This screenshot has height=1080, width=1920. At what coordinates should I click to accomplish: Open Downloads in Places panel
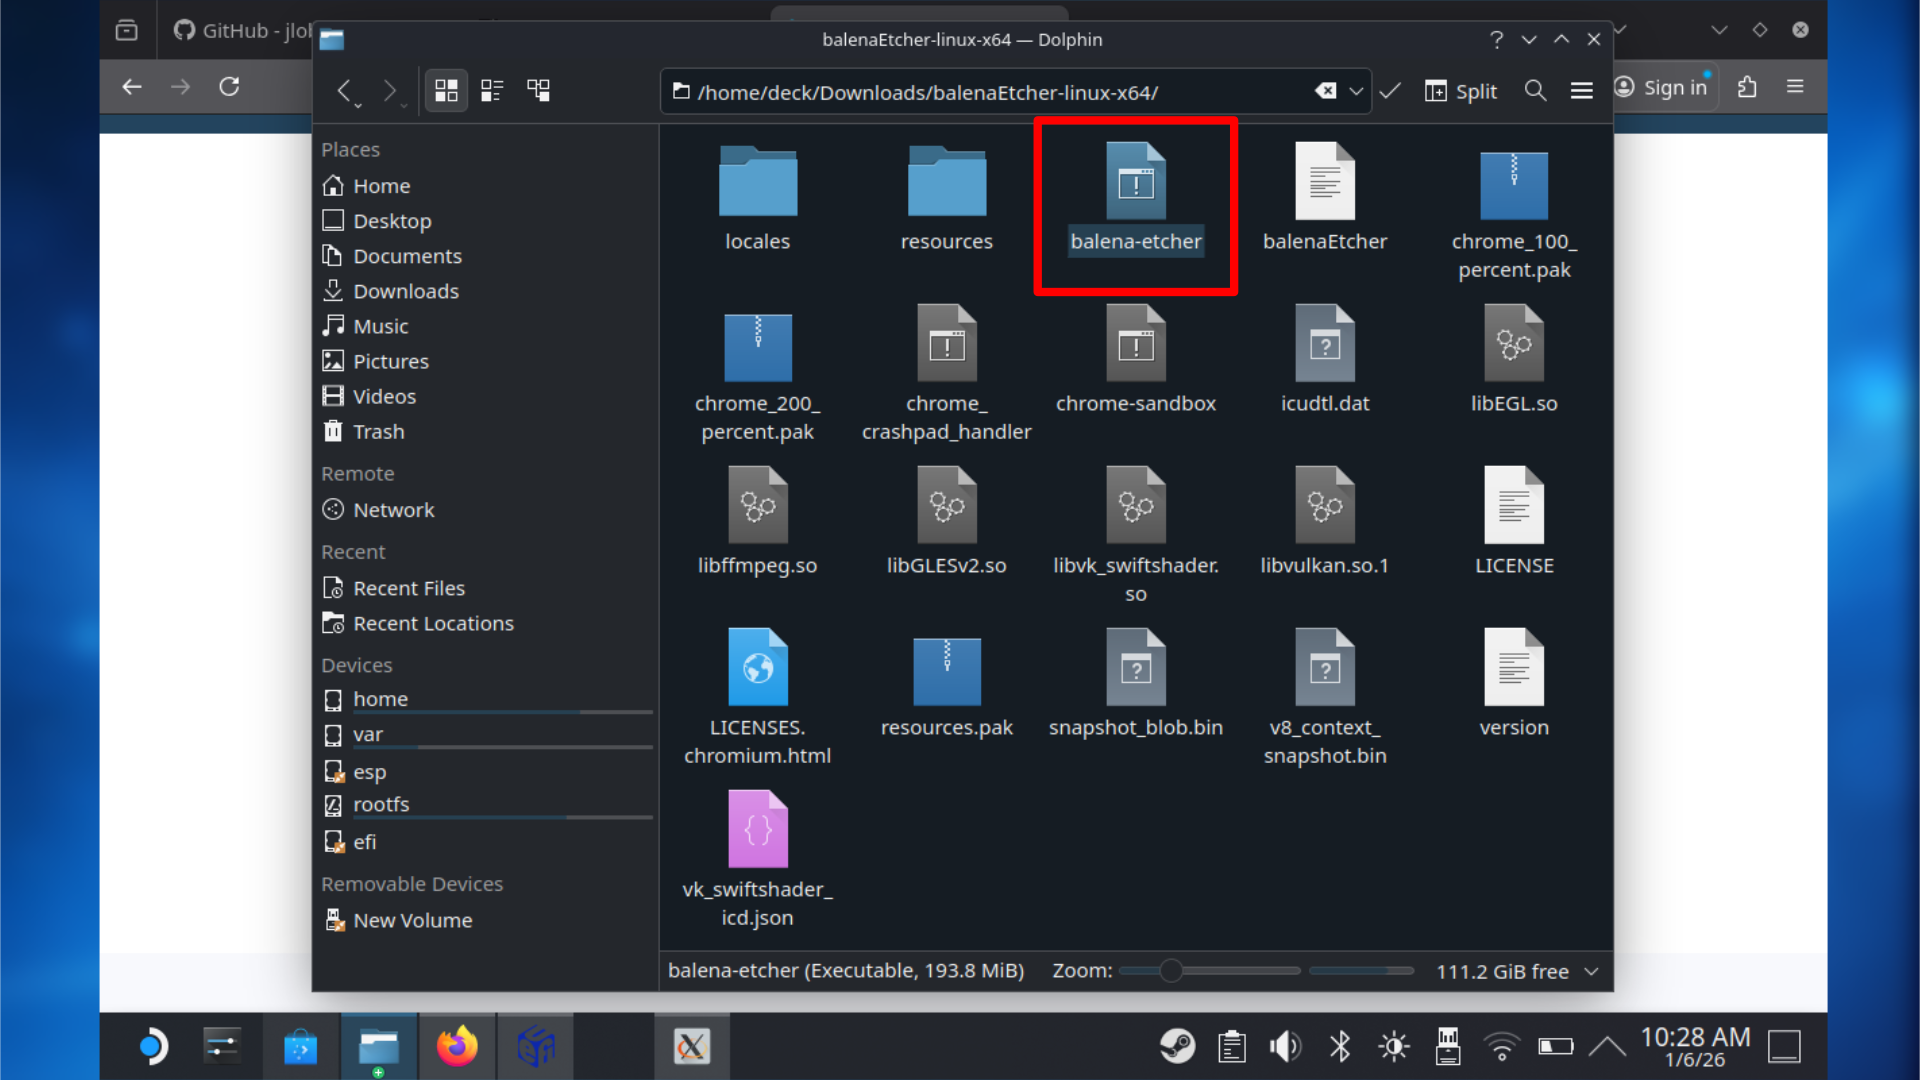pos(405,291)
